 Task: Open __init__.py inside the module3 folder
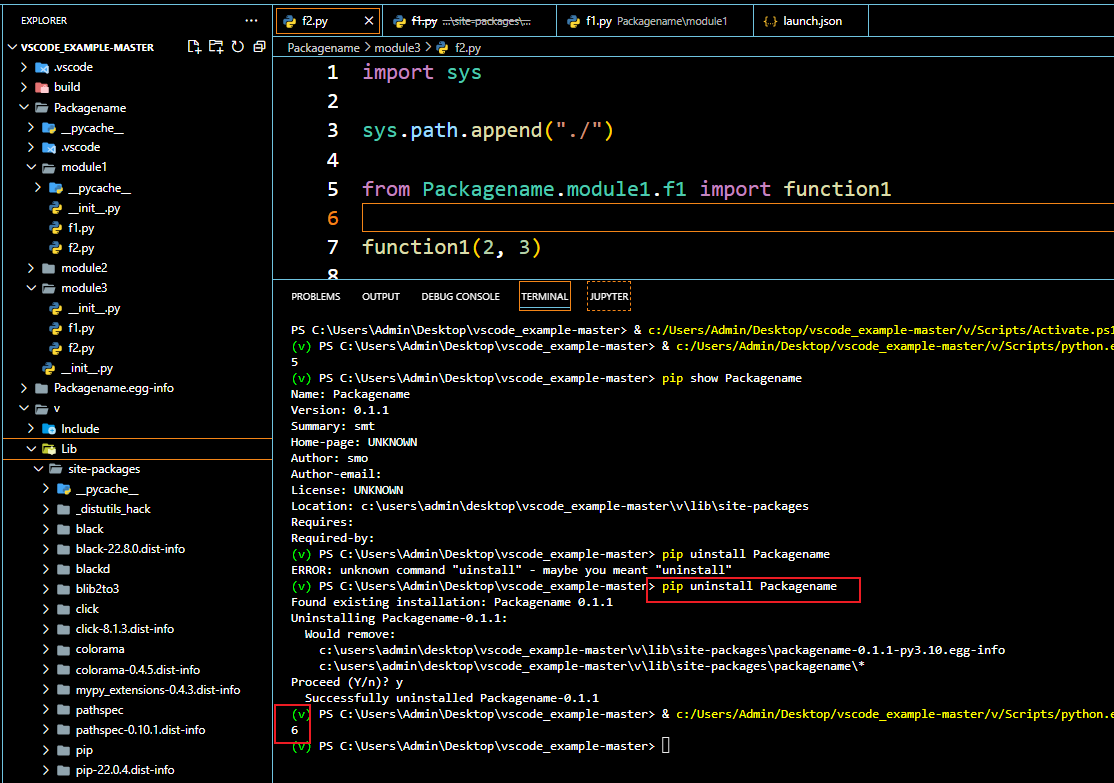[93, 308]
